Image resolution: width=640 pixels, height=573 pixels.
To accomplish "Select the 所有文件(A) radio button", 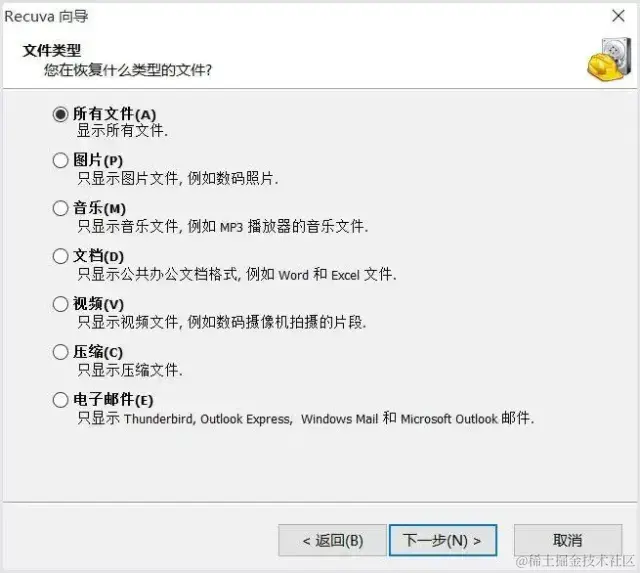I will 60,114.
